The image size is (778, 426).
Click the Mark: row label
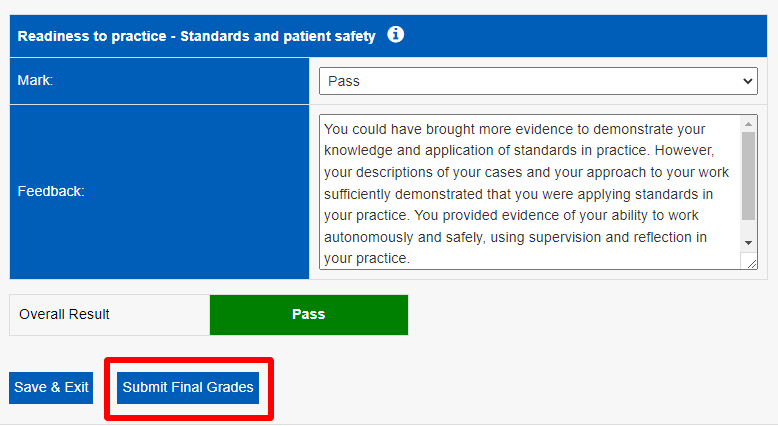tap(35, 80)
